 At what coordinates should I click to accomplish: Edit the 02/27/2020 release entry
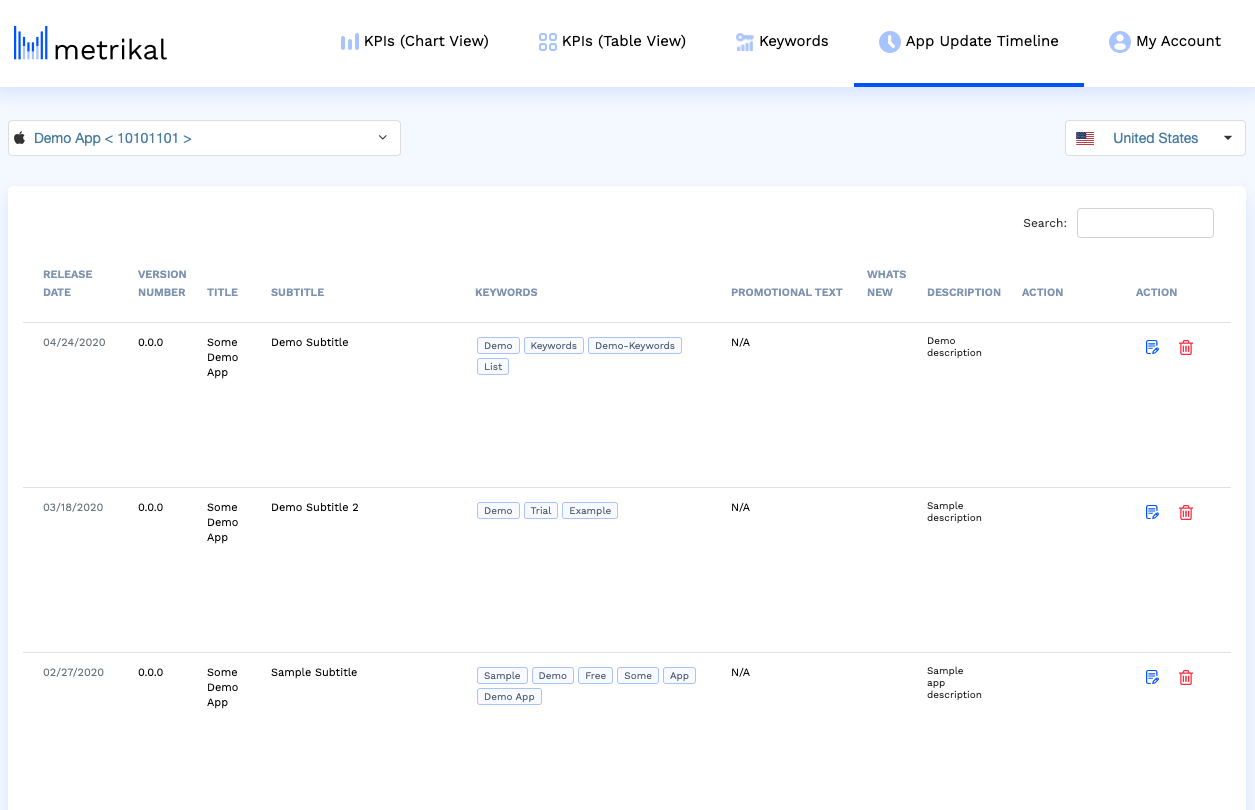(x=1152, y=678)
